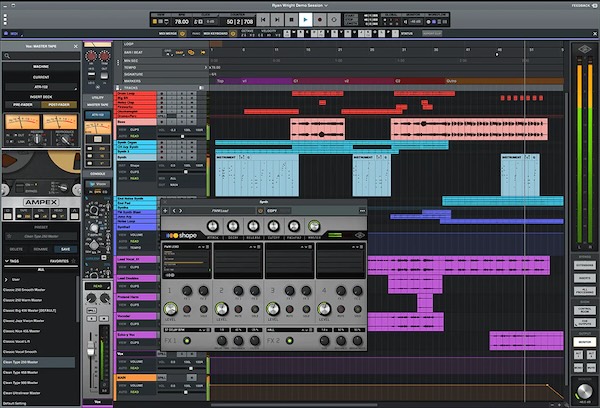Click the RENAME preset button
This screenshot has width=600, height=408.
pos(41,249)
